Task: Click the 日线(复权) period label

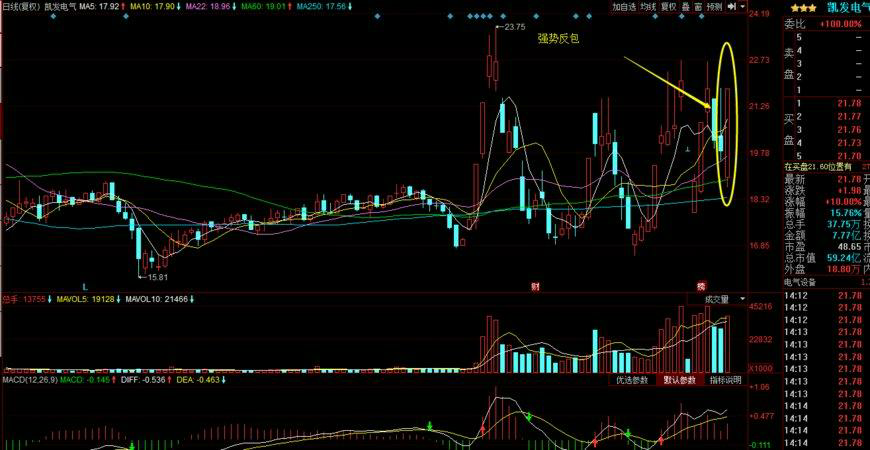Action: (21, 7)
